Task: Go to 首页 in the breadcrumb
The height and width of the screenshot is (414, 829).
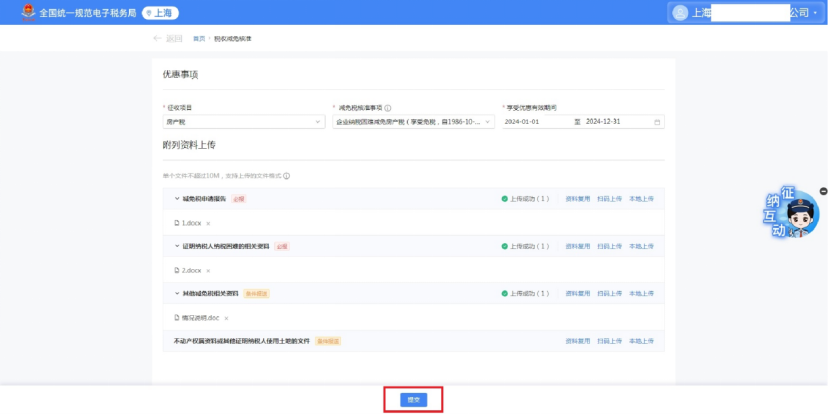Action: pyautogui.click(x=199, y=38)
